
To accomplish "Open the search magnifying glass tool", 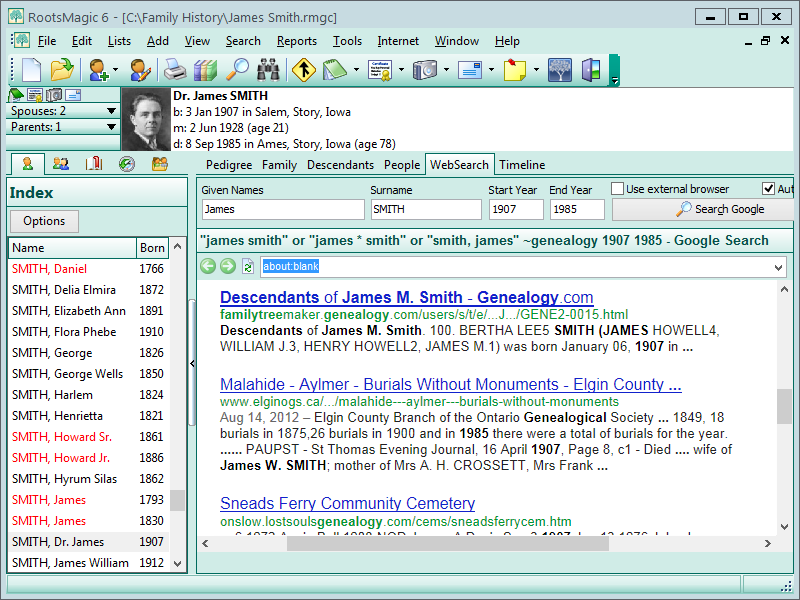I will click(x=239, y=70).
